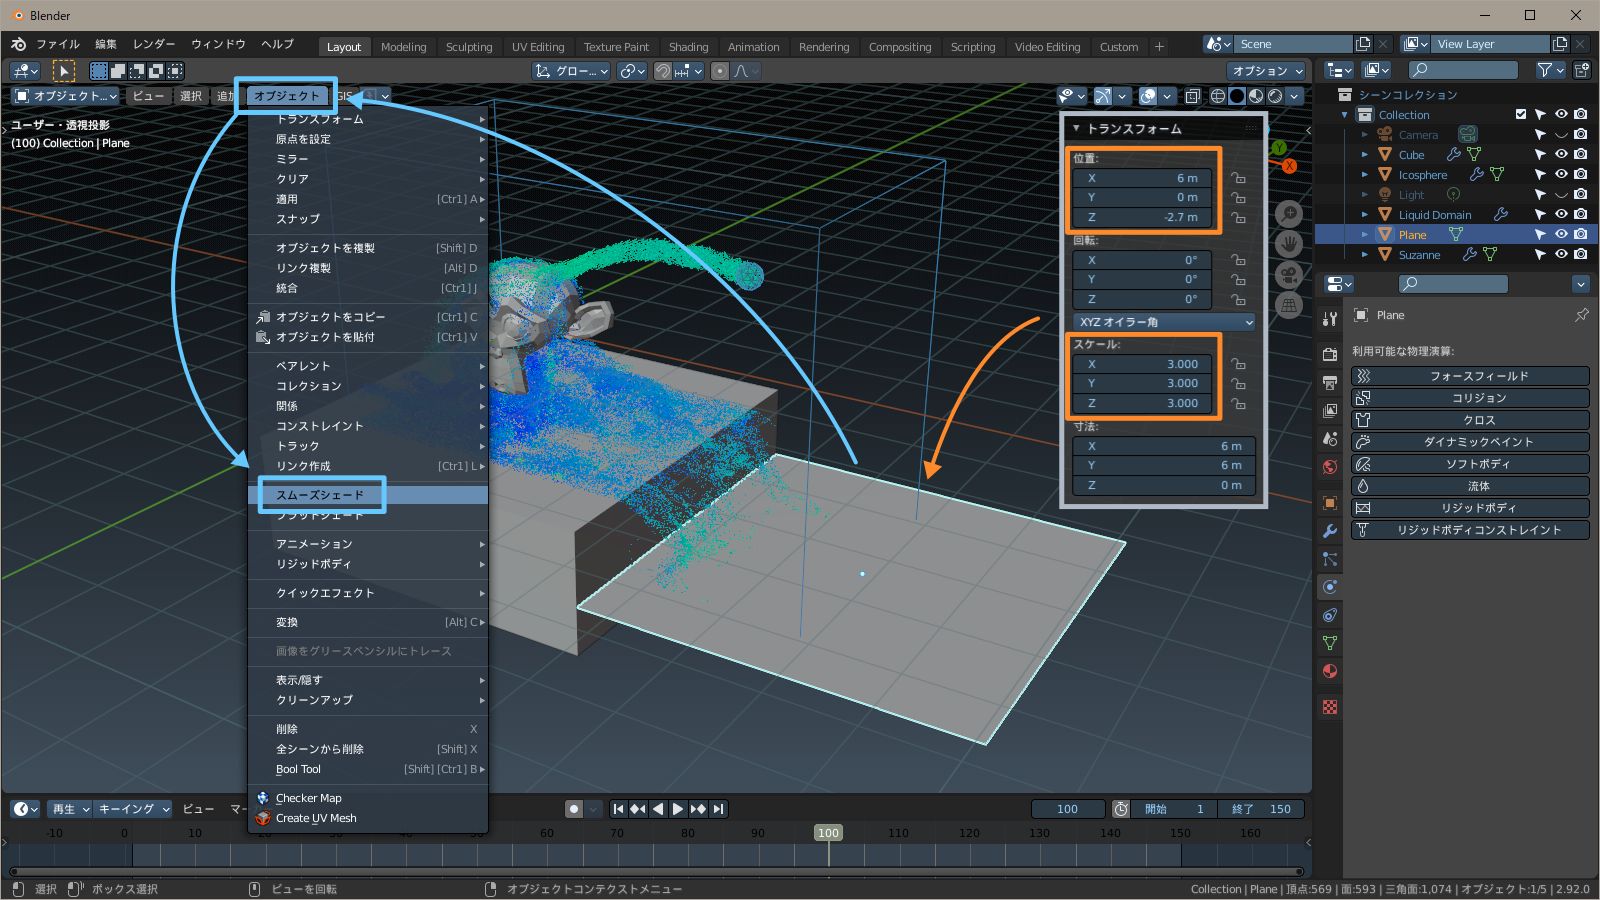1600x900 pixels.
Task: Expand the Cube item in outliner
Action: (x=1365, y=155)
